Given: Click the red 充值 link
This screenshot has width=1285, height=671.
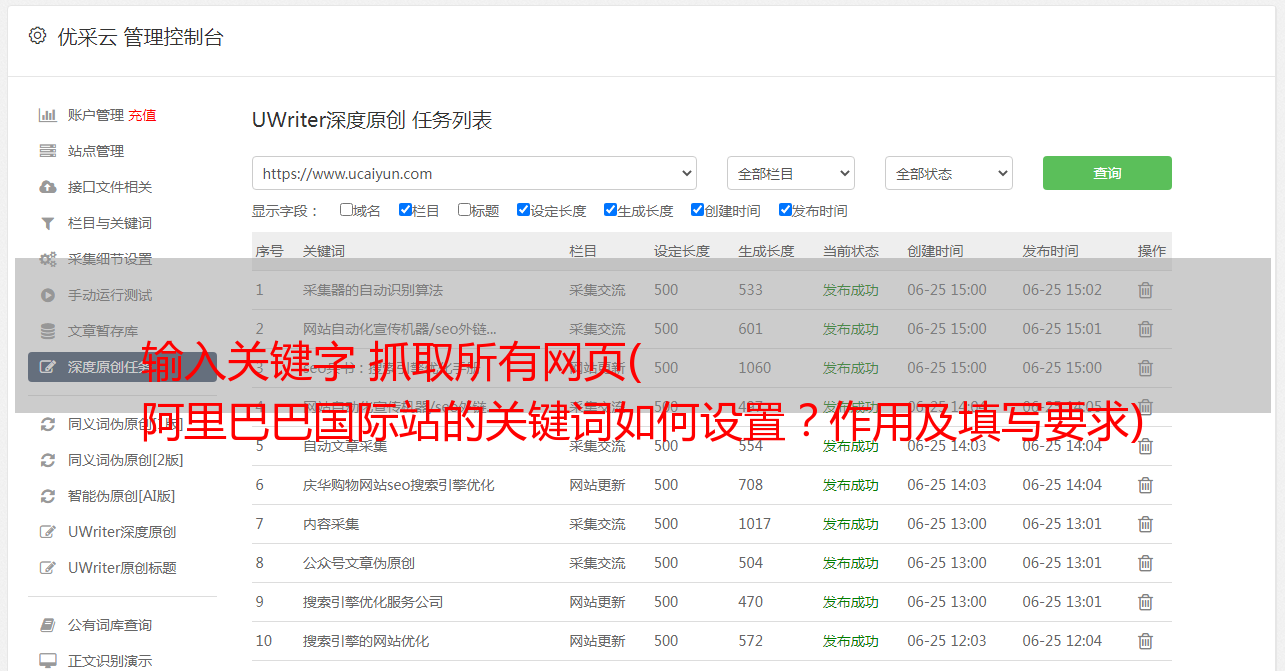Looking at the screenshot, I should coord(142,115).
